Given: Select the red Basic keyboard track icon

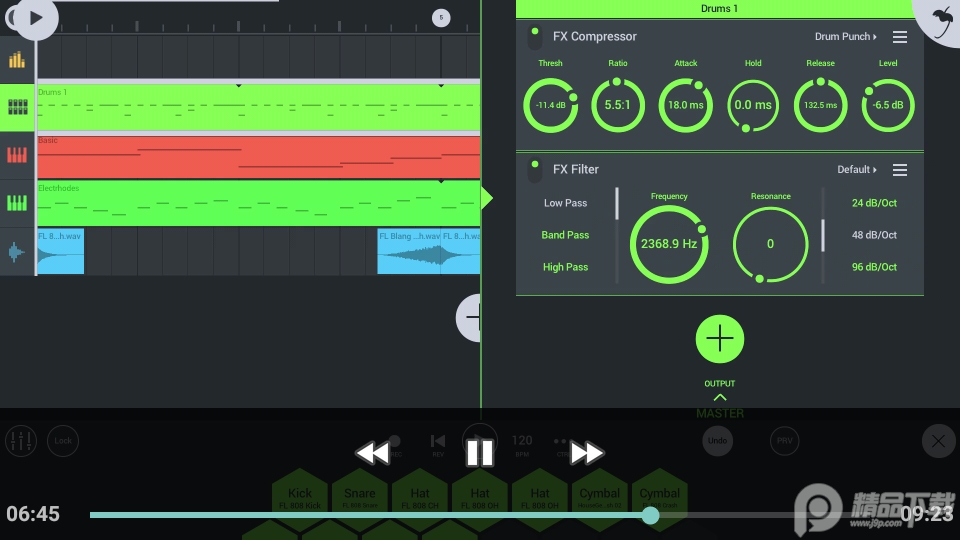Looking at the screenshot, I should tap(17, 155).
